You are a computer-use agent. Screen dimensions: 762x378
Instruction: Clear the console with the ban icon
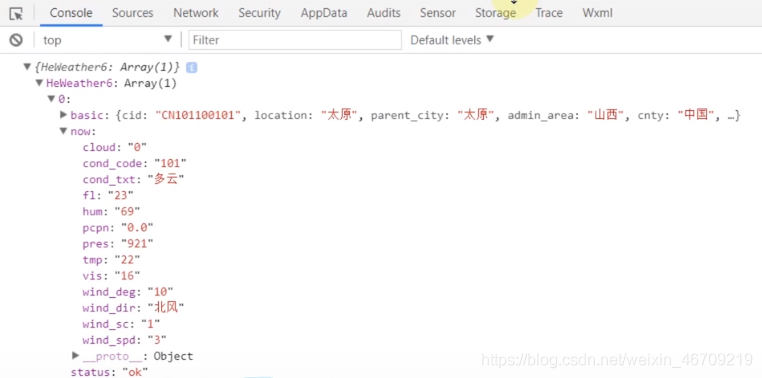16,40
